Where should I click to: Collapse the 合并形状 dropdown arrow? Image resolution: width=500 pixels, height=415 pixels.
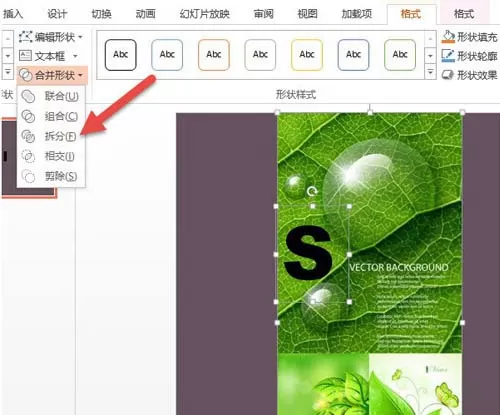(x=80, y=76)
